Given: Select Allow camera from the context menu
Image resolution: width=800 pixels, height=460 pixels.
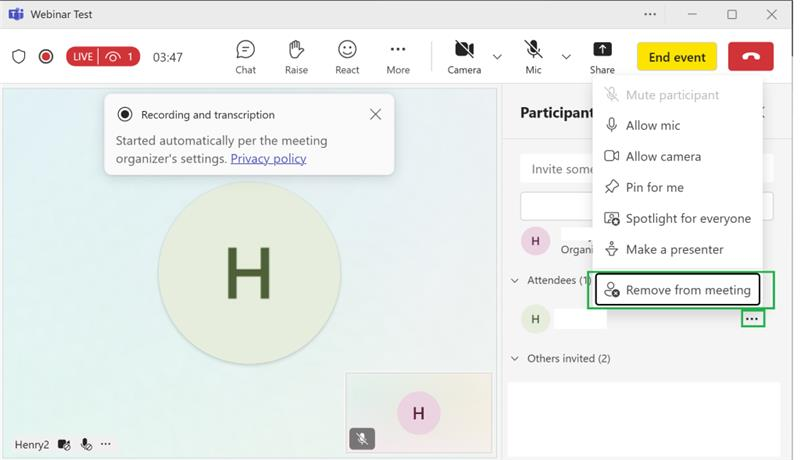Looking at the screenshot, I should [x=678, y=157].
